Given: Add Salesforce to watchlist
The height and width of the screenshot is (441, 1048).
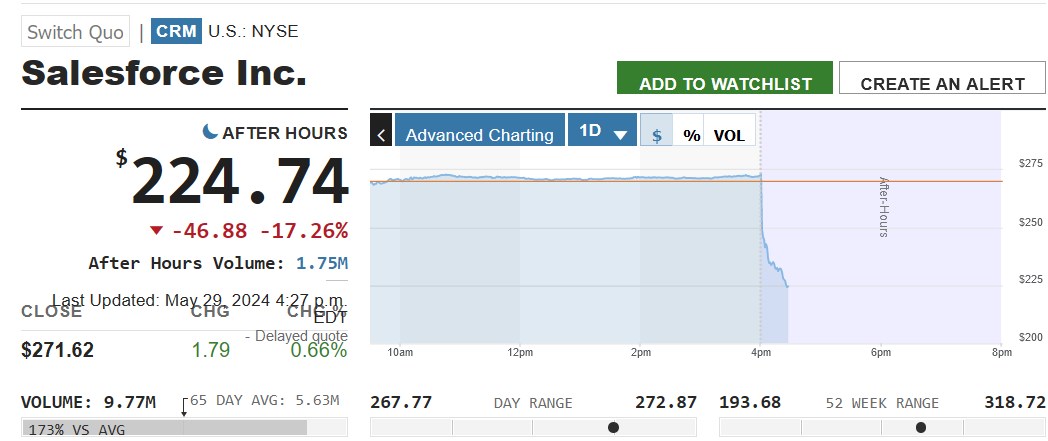Looking at the screenshot, I should [x=725, y=83].
